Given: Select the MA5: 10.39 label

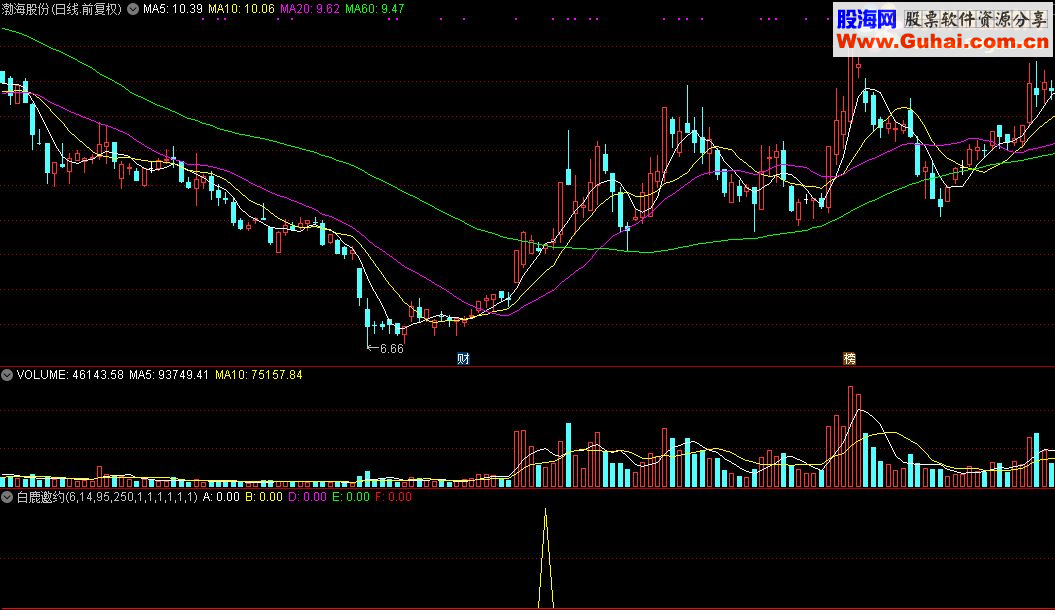Looking at the screenshot, I should (173, 9).
